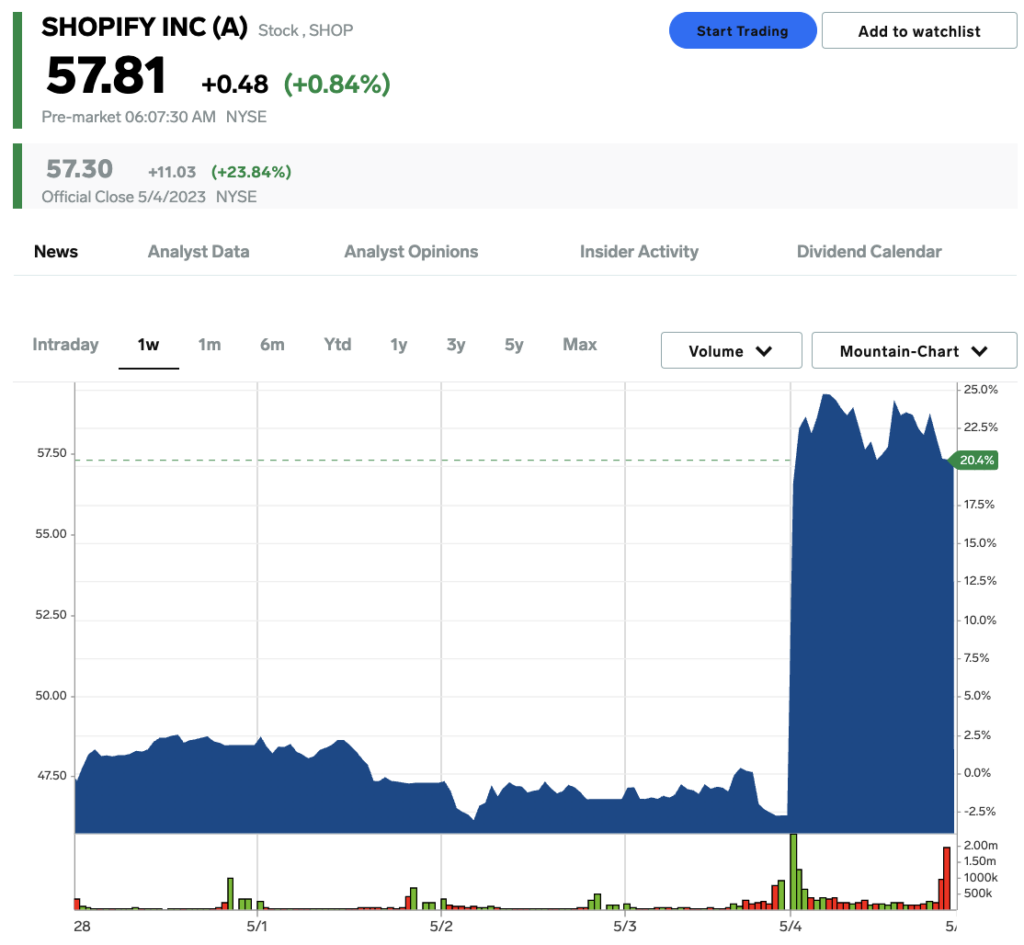View the Insider Activity tab
The image size is (1024, 945).
(639, 251)
